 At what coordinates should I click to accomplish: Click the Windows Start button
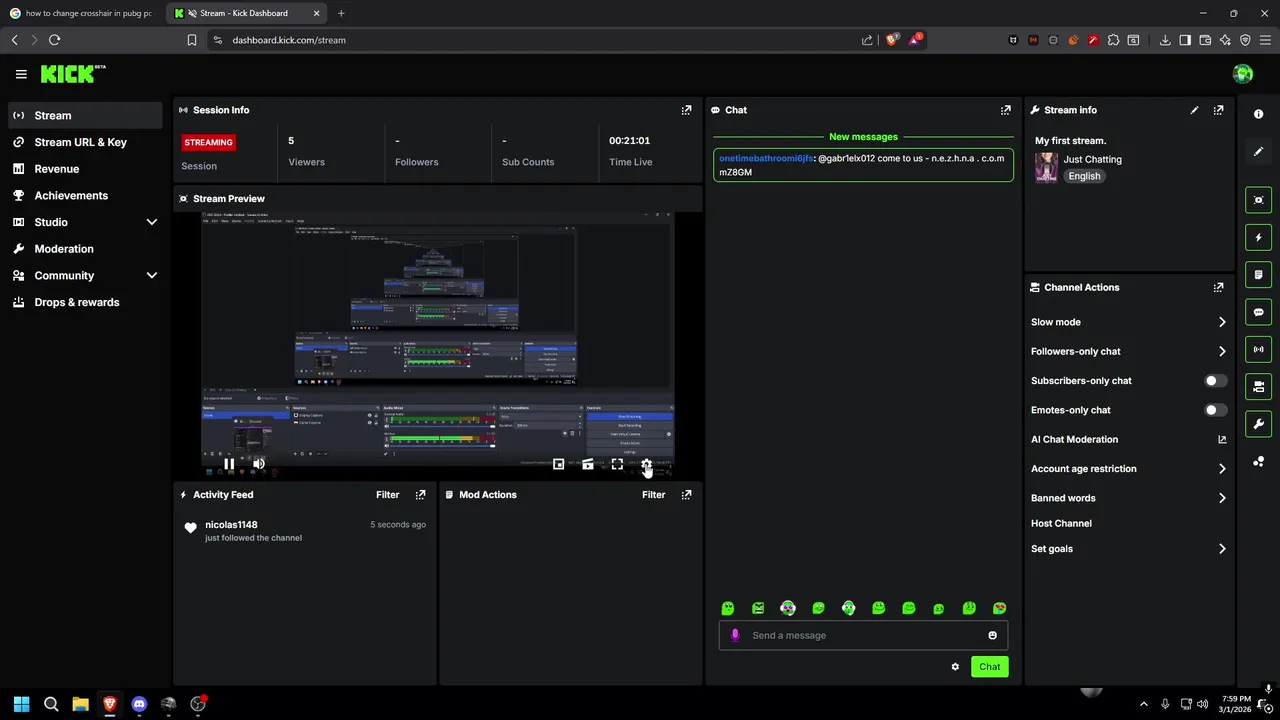tap(21, 704)
